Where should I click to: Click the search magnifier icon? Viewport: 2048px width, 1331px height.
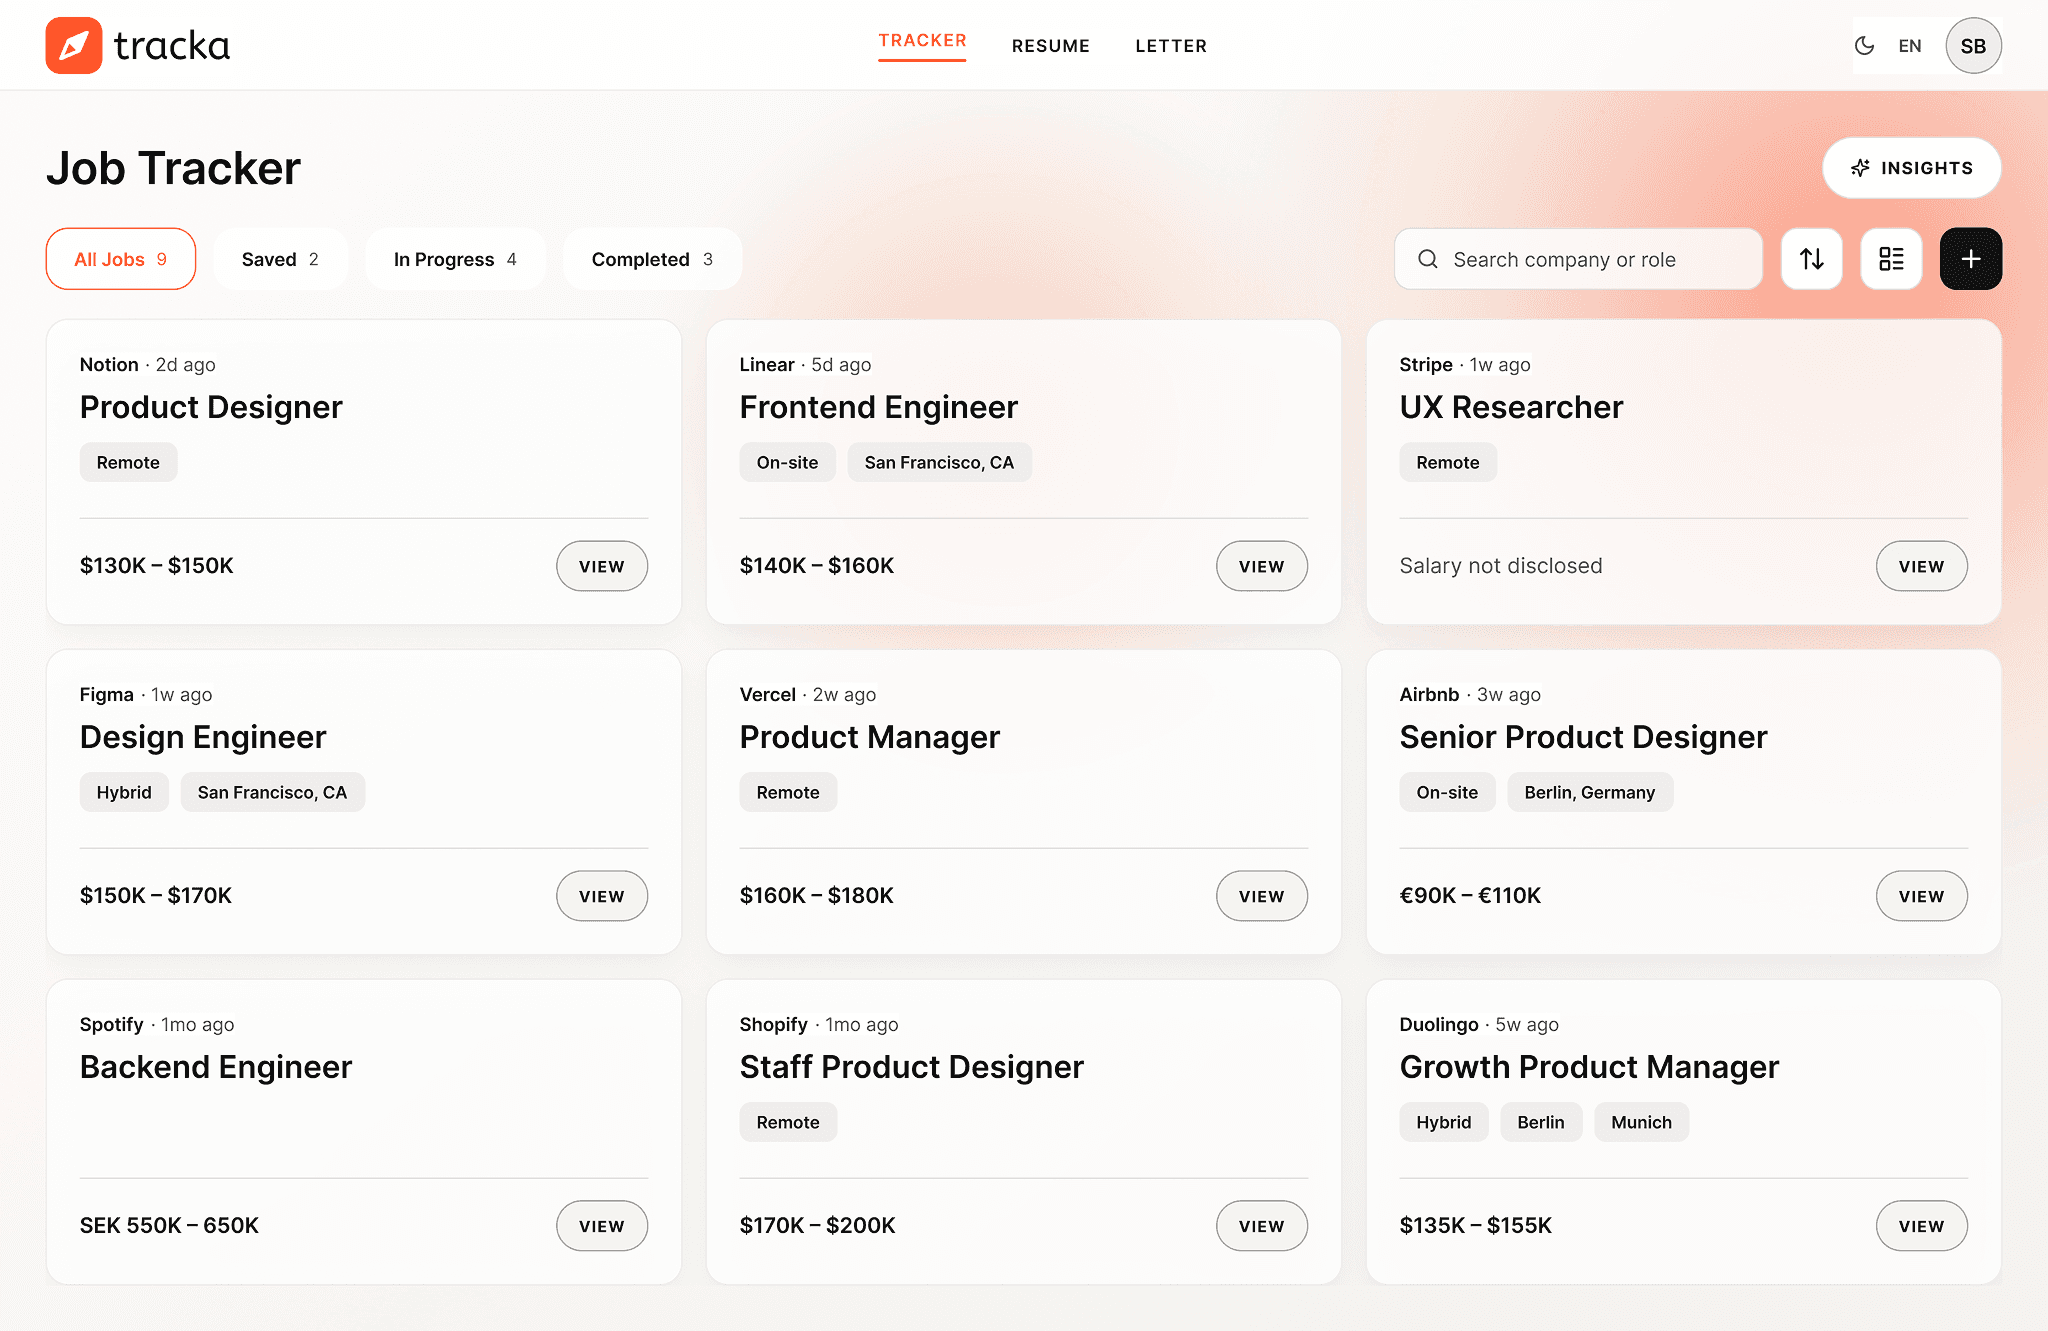click(1428, 259)
